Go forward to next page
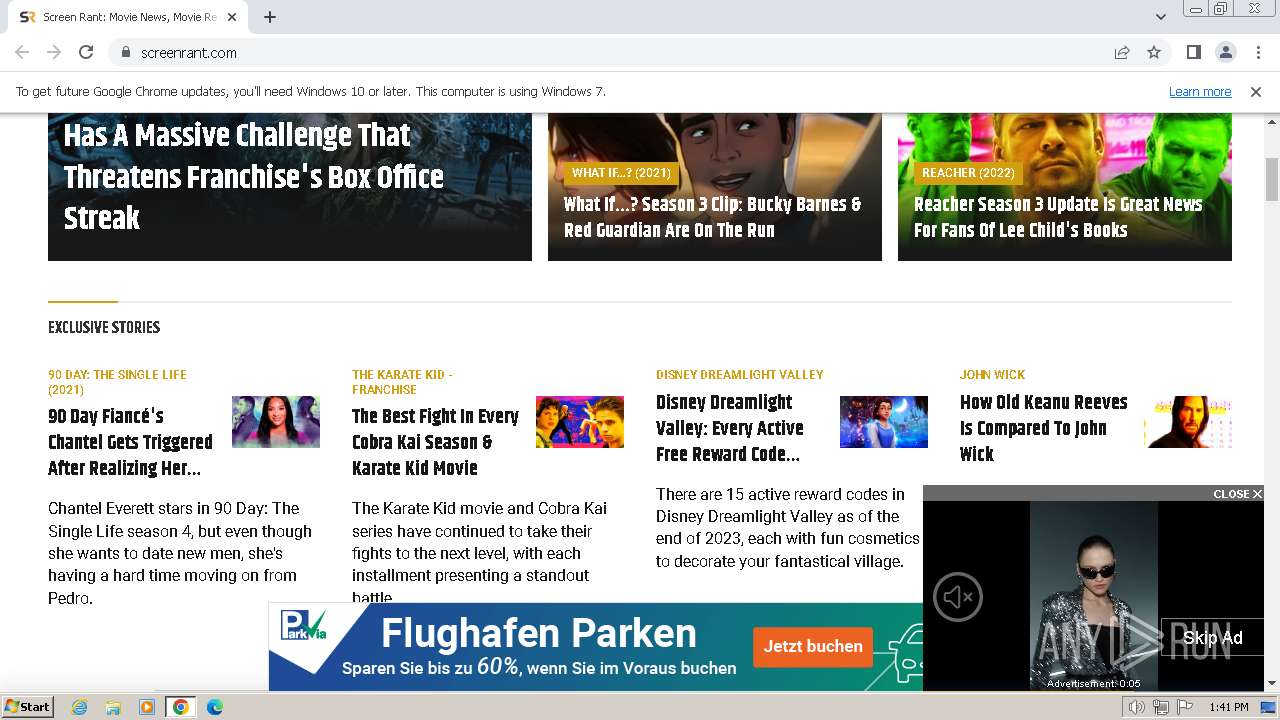Viewport: 1280px width, 720px height. (54, 52)
